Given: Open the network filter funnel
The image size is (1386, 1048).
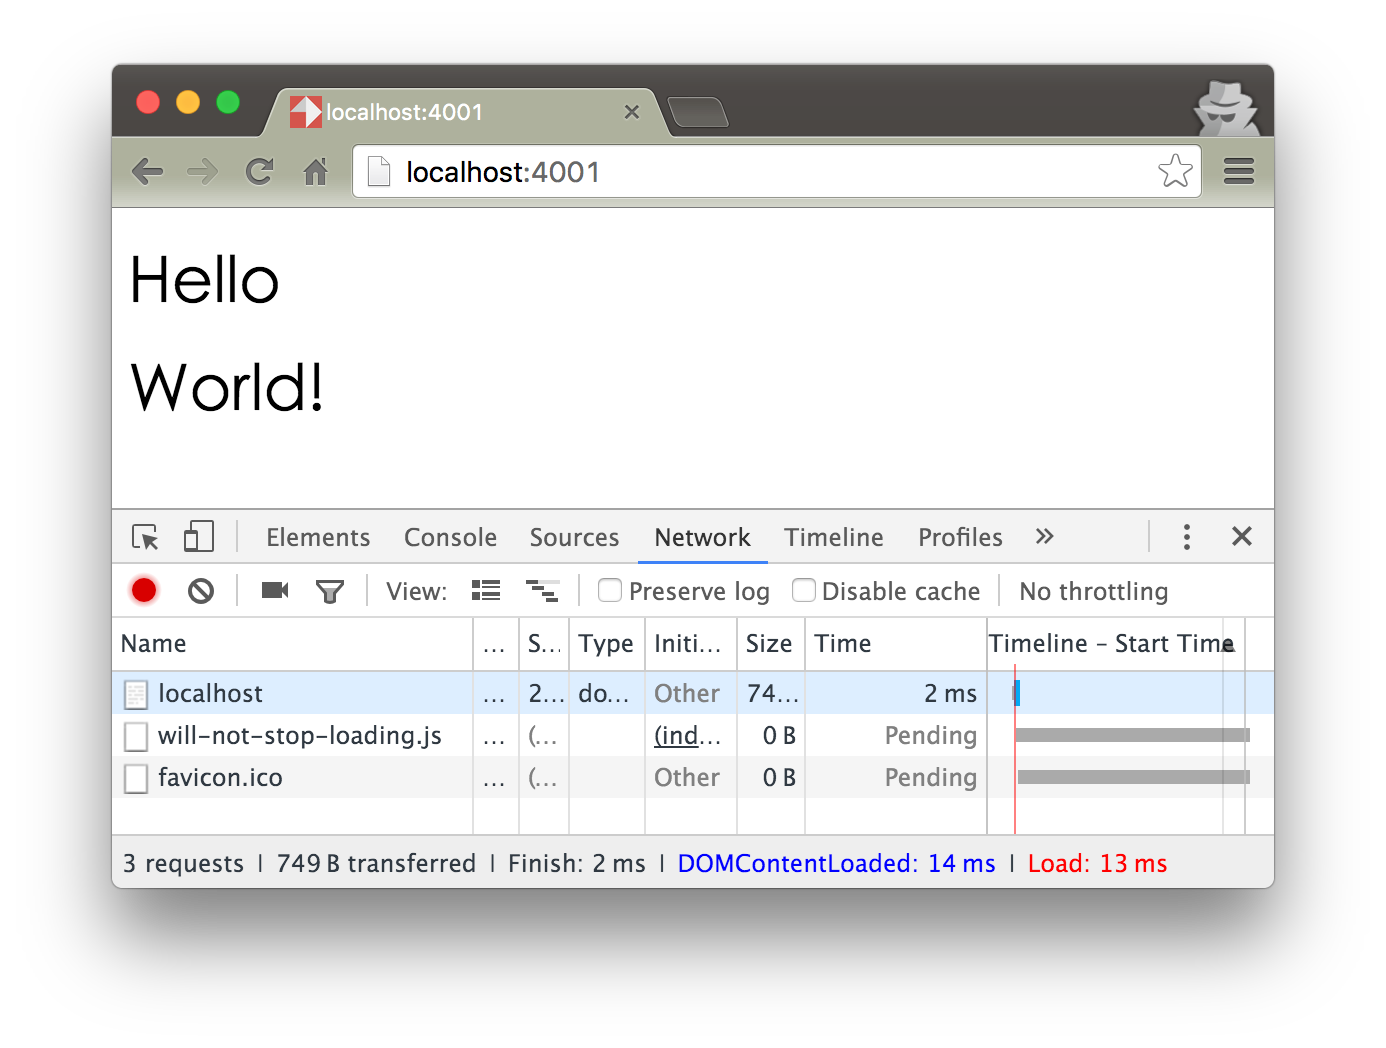Looking at the screenshot, I should point(329,592).
